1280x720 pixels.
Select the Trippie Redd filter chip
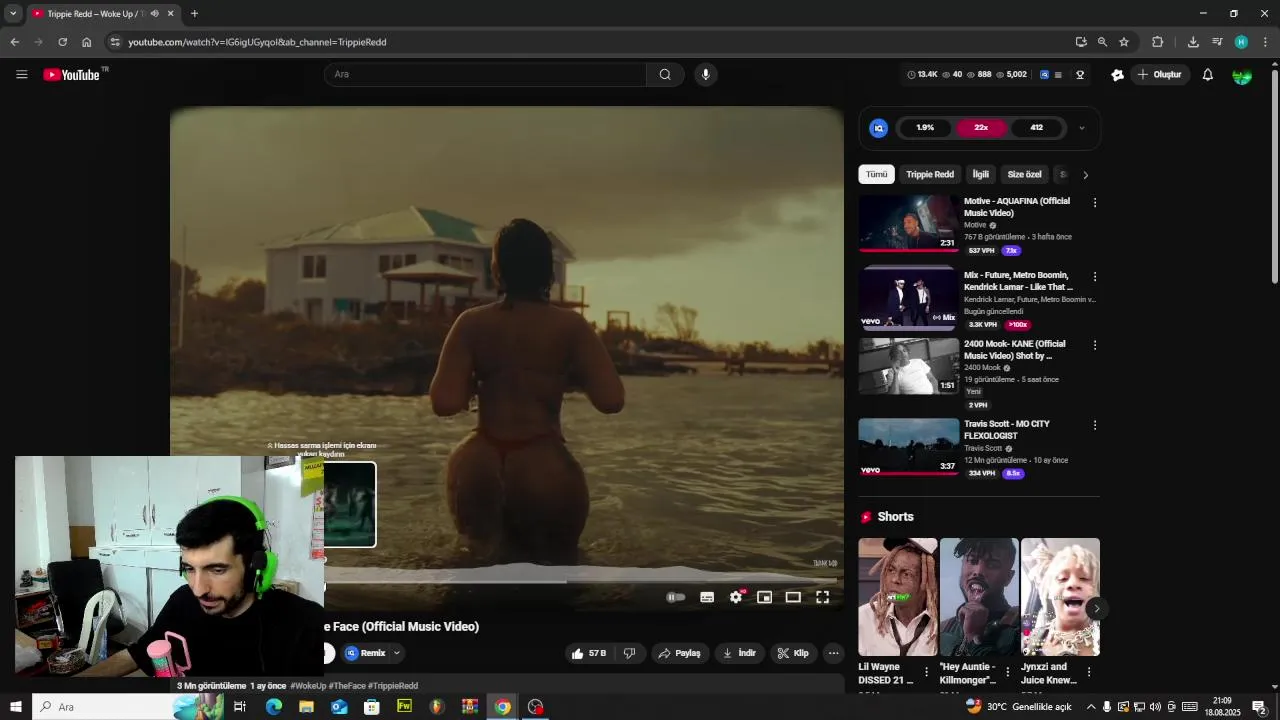[x=930, y=175]
